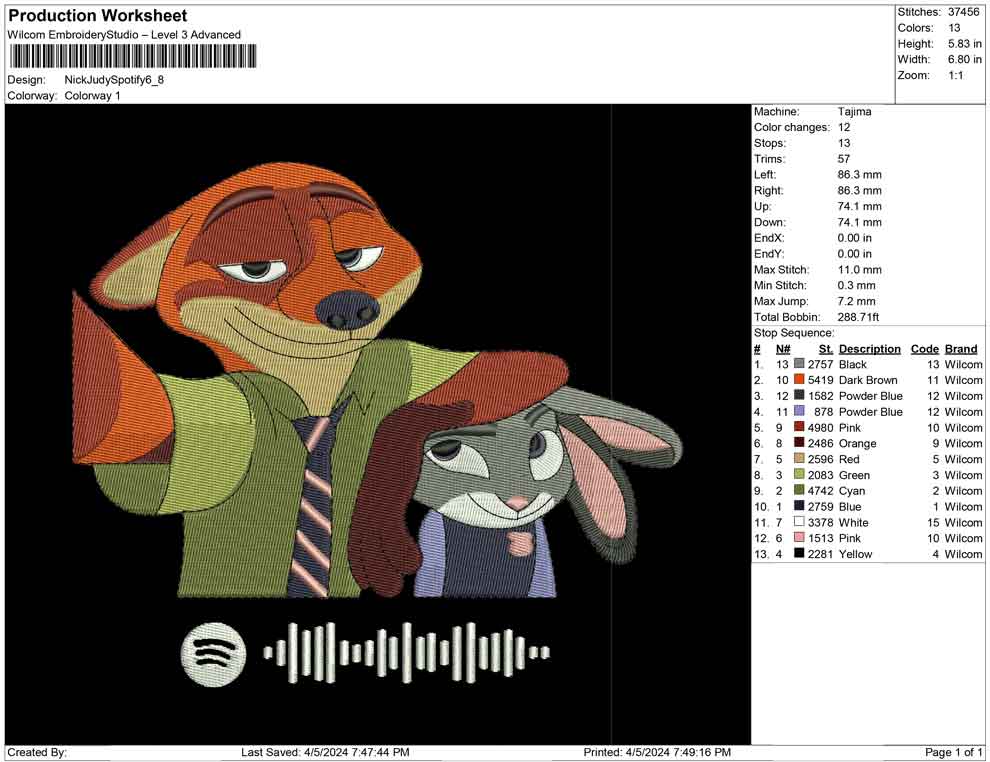The width and height of the screenshot is (990, 762).
Task: Select the Yellow row in stop sequence
Action: tap(866, 555)
